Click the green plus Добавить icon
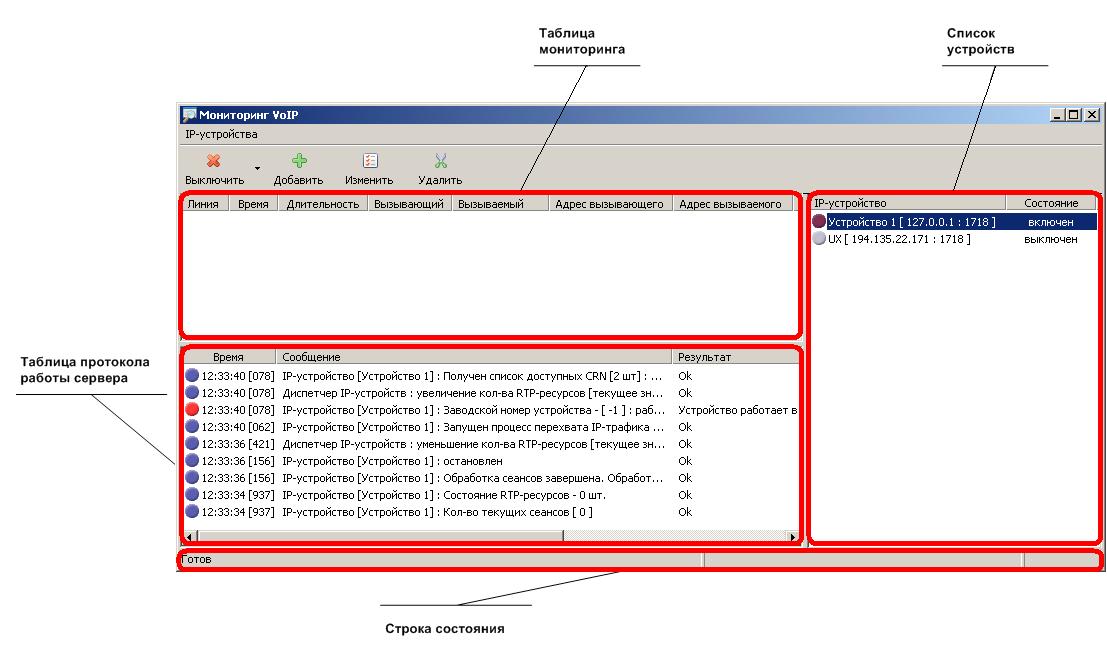Image resolution: width=1107 pixels, height=657 pixels. pos(299,161)
